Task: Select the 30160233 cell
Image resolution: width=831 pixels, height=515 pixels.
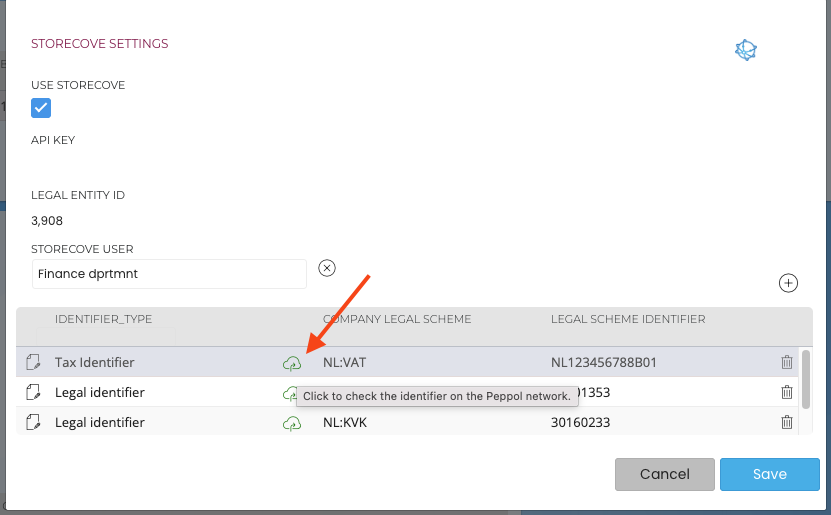Action: point(580,422)
